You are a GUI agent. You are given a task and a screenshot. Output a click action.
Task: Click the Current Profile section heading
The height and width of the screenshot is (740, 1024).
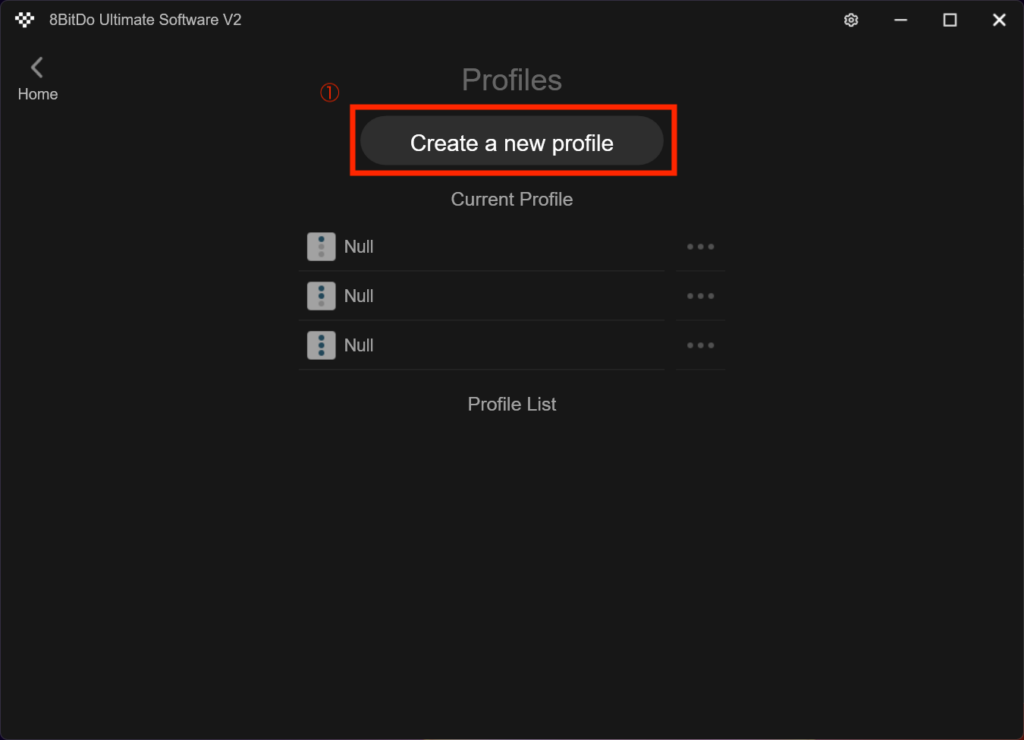click(512, 199)
